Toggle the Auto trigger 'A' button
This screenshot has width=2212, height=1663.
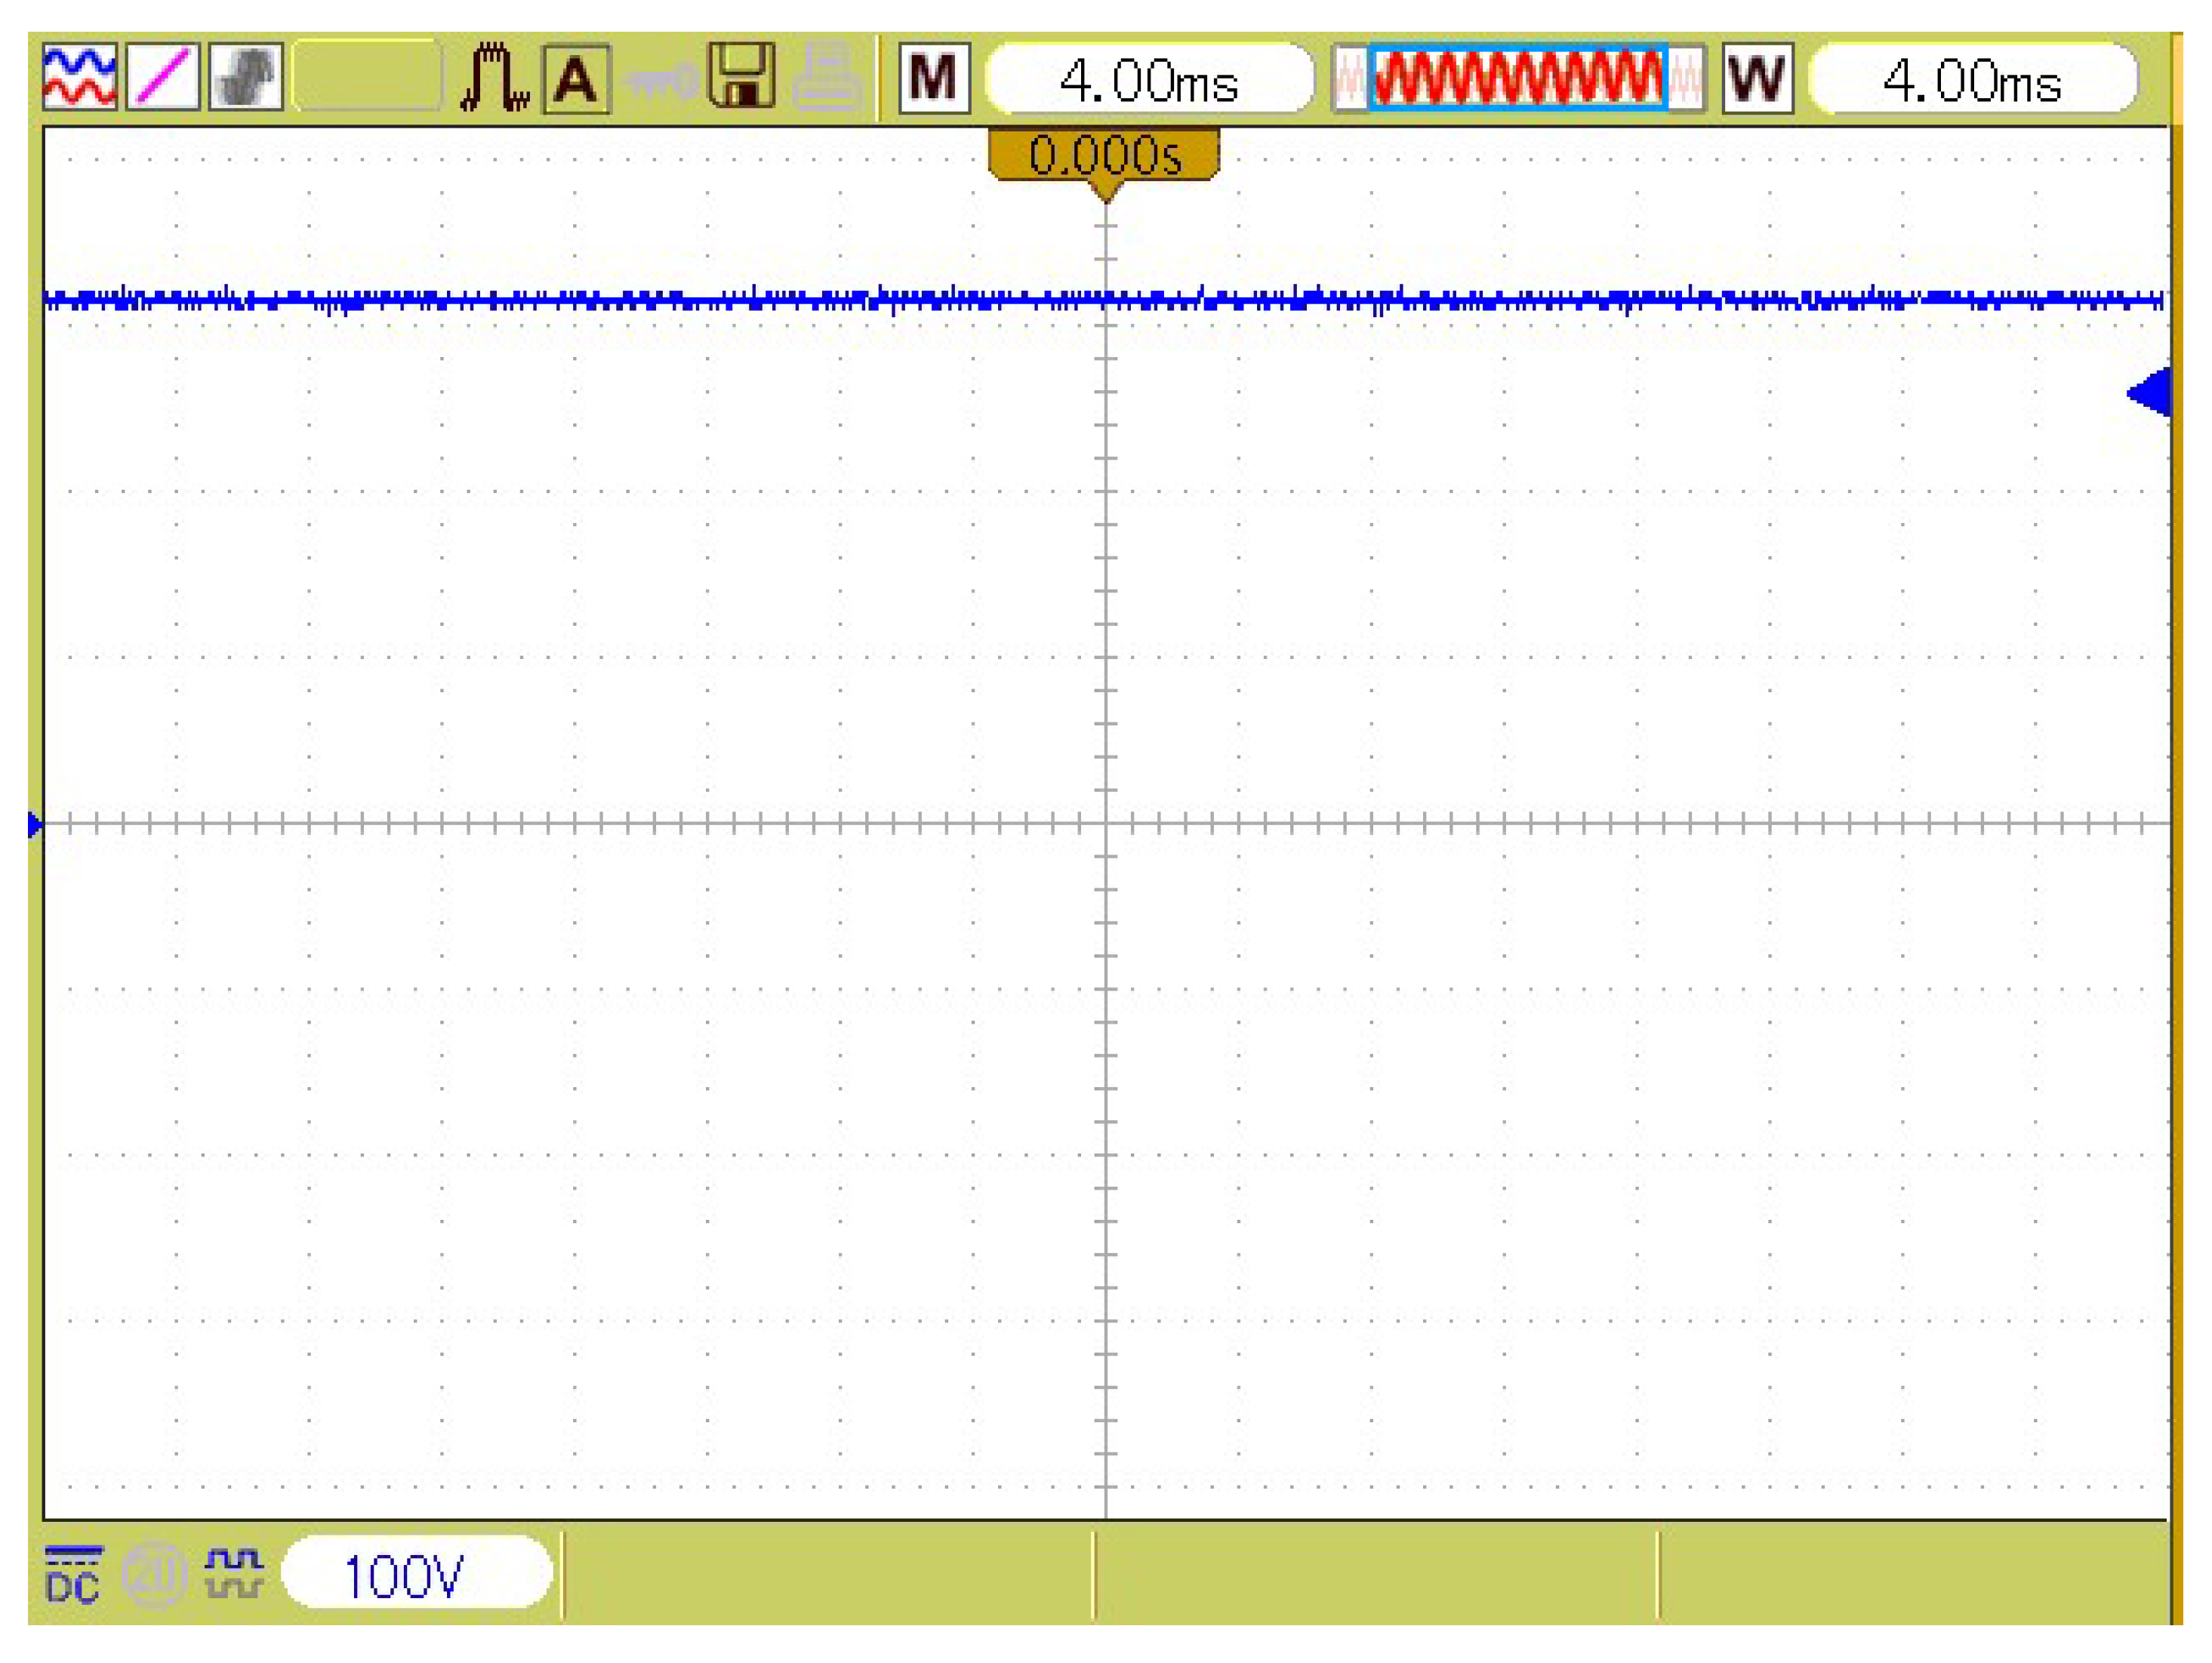(576, 79)
